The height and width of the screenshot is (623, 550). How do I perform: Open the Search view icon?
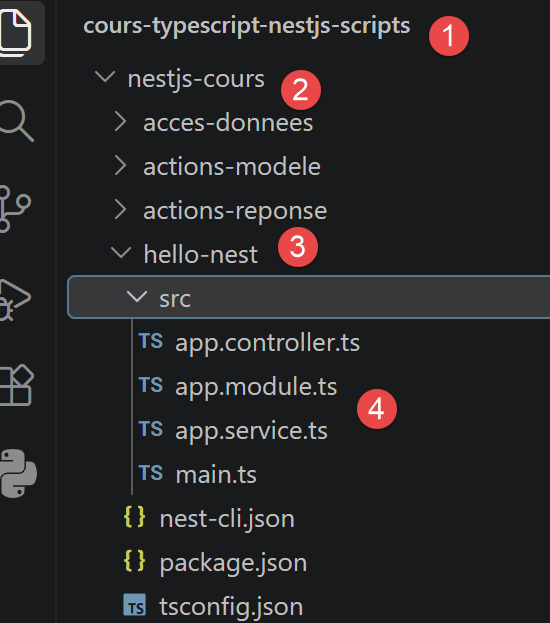pyautogui.click(x=16, y=121)
